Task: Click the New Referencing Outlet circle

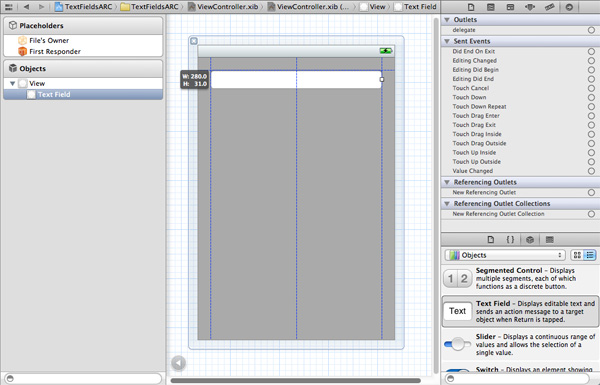Action: tap(591, 192)
